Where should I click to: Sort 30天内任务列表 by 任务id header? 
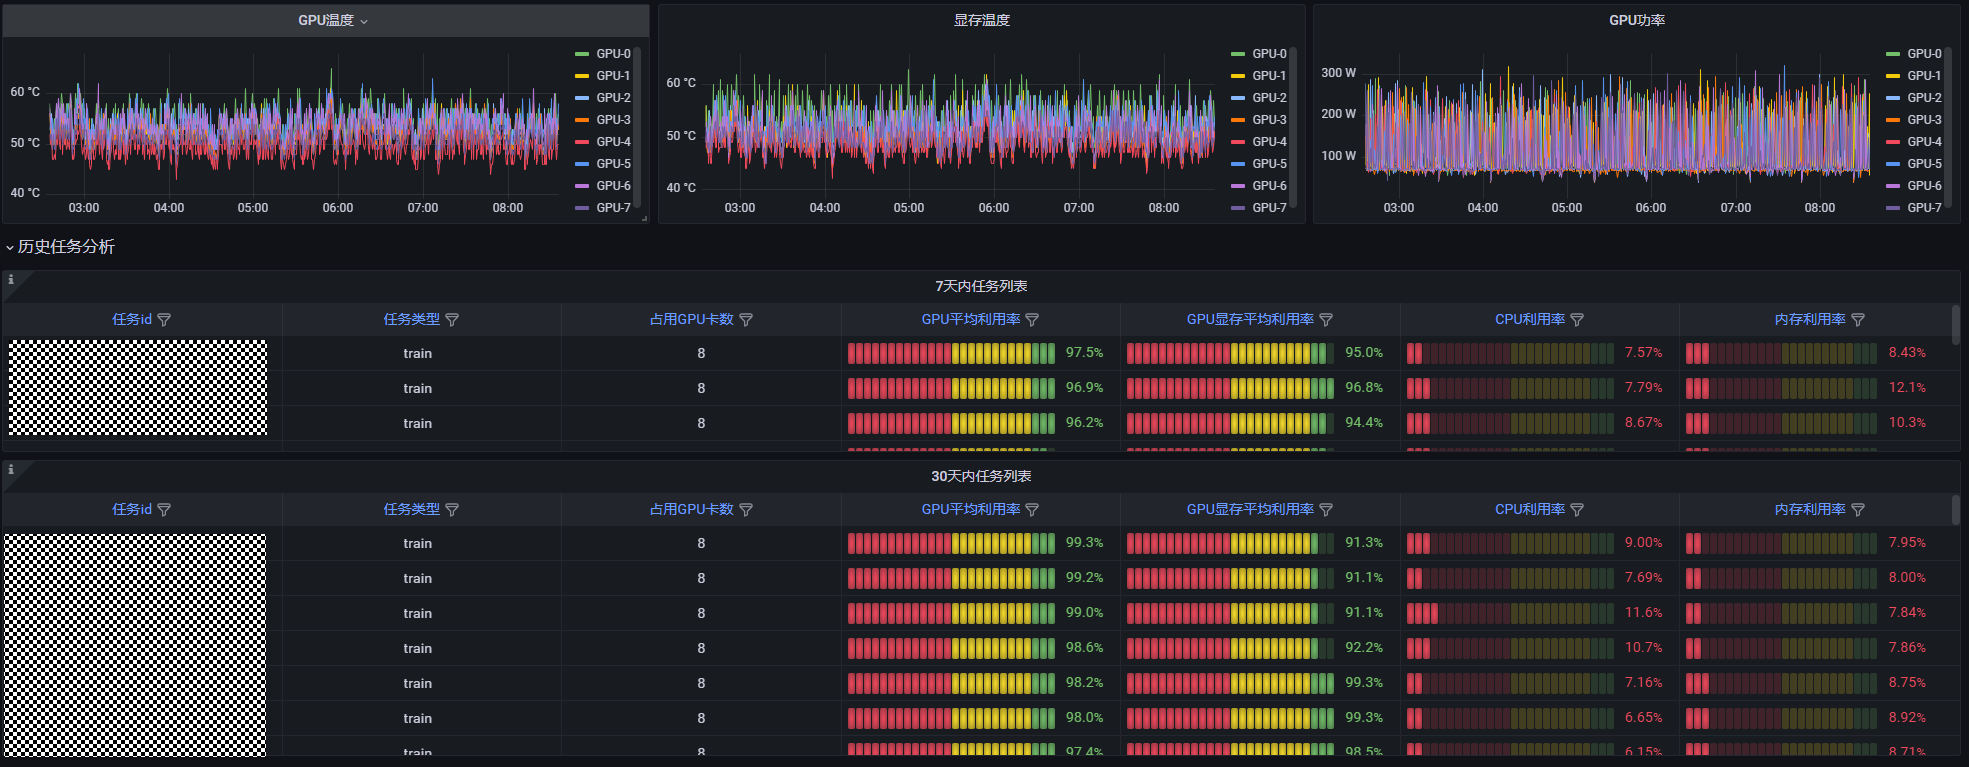[132, 510]
